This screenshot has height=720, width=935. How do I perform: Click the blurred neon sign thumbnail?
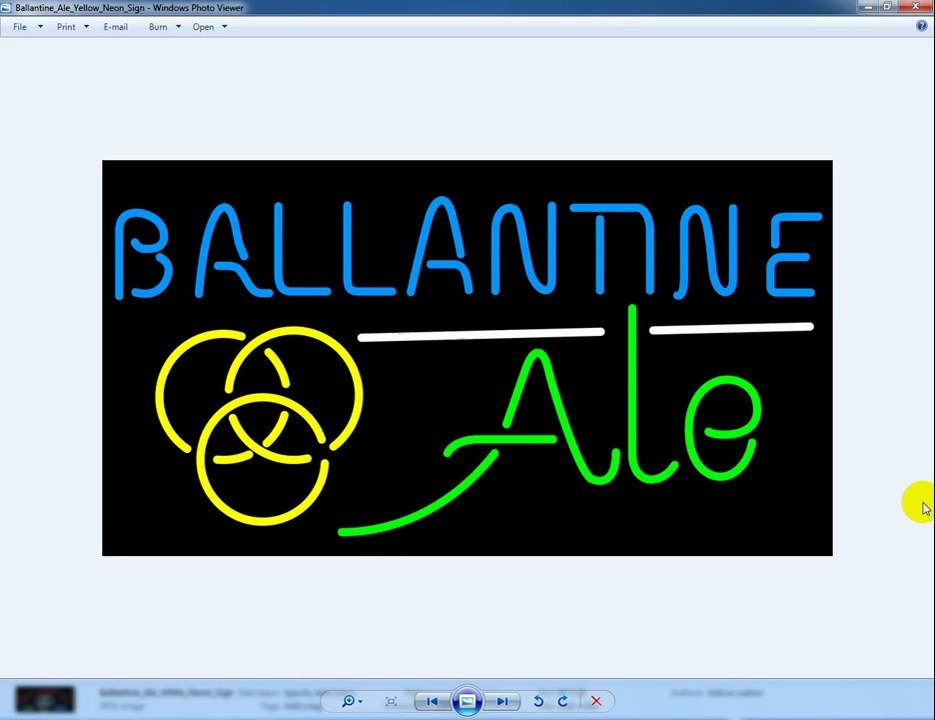click(45, 699)
